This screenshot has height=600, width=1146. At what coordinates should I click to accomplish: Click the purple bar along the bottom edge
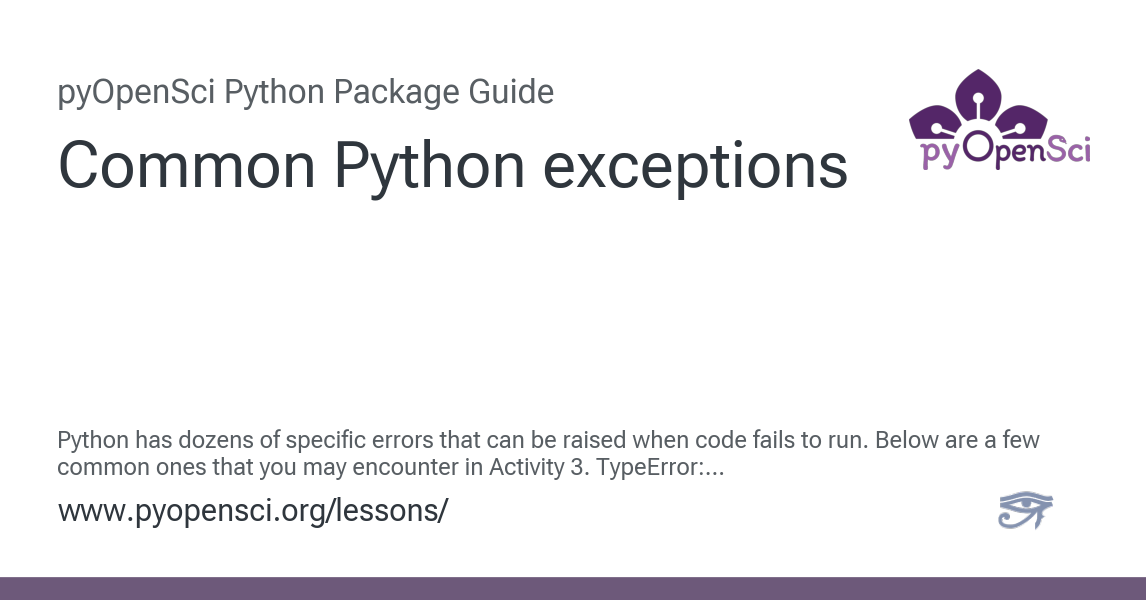click(573, 588)
